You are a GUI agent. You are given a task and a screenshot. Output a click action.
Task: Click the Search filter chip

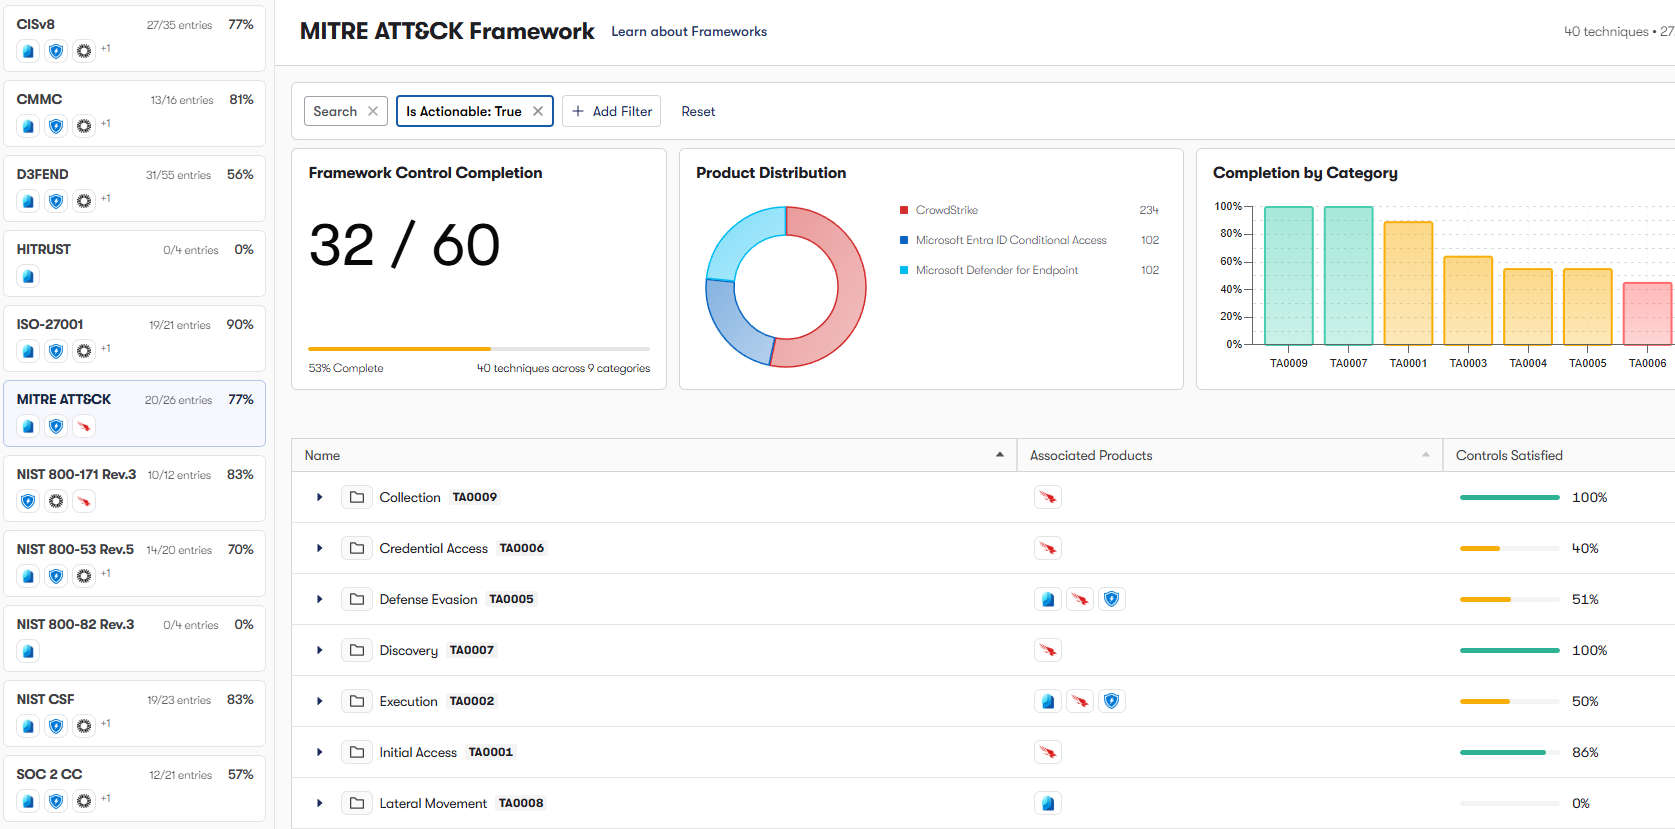point(345,111)
